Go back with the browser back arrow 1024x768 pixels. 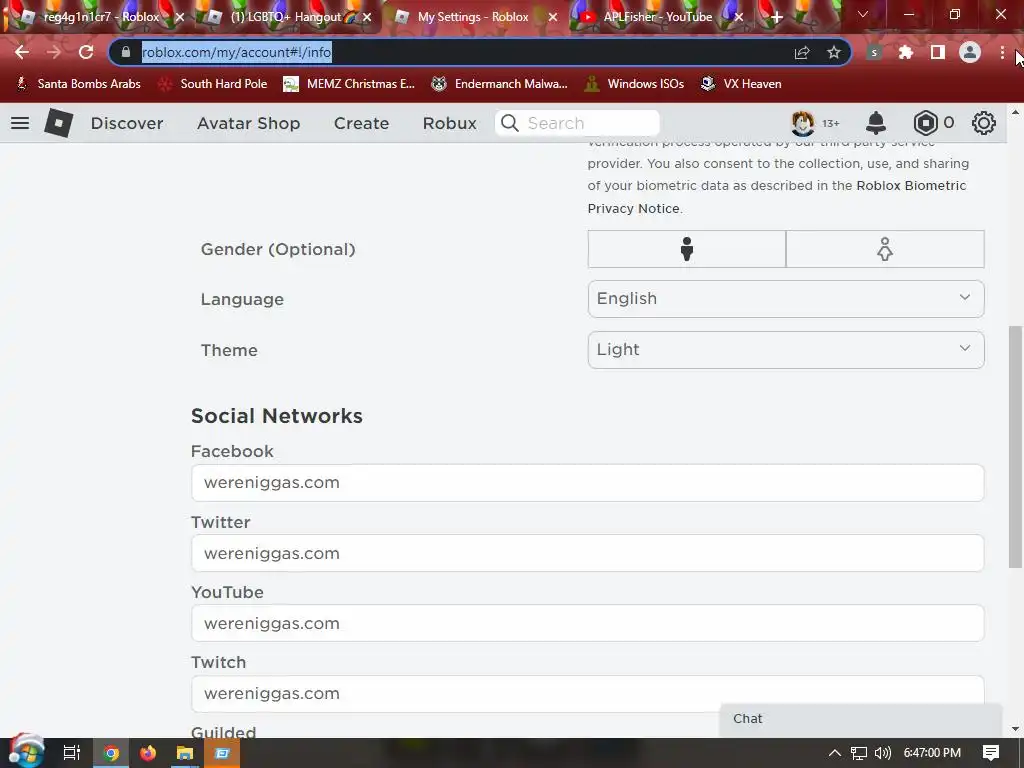[x=22, y=52]
